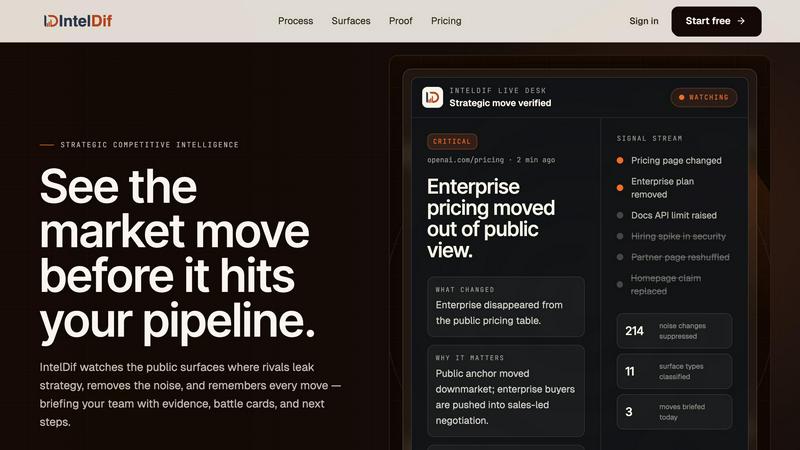Open the Process nav link
Viewport: 800px width, 450px height.
coord(295,21)
